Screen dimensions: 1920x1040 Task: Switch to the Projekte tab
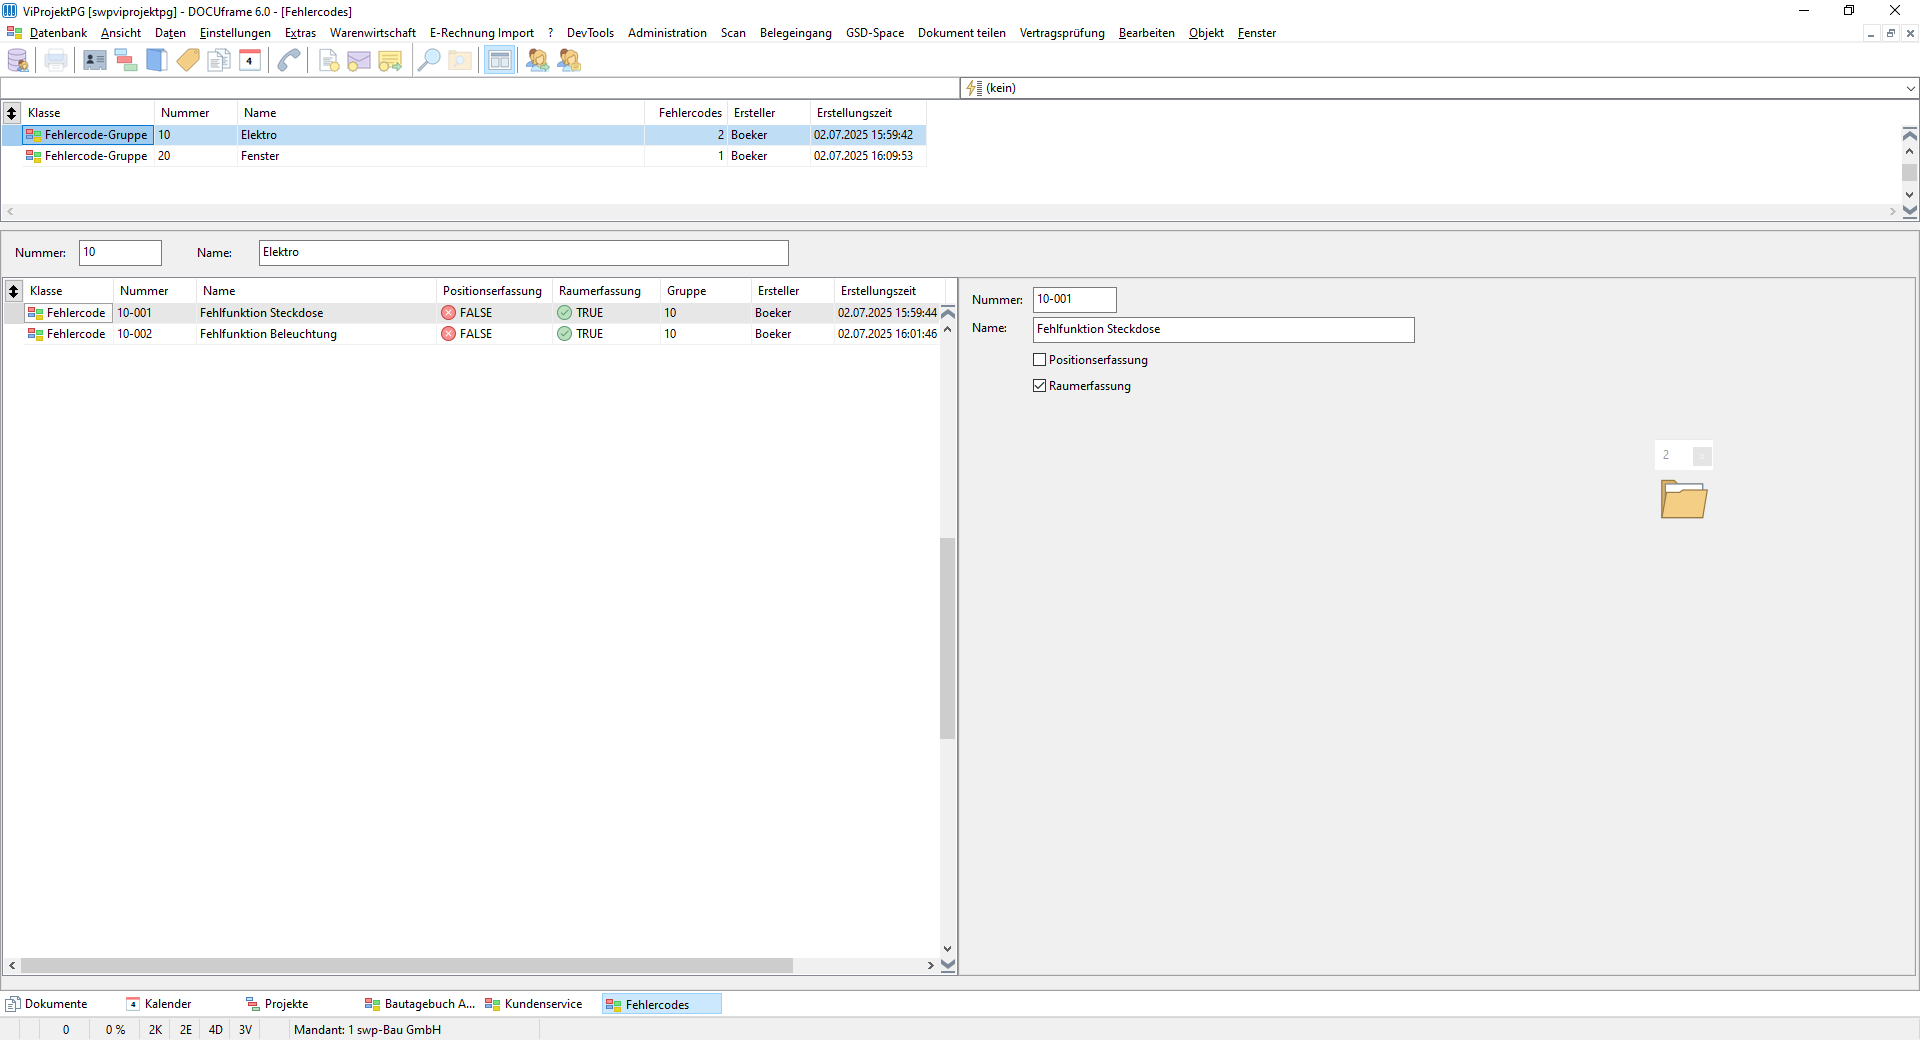(x=278, y=1004)
